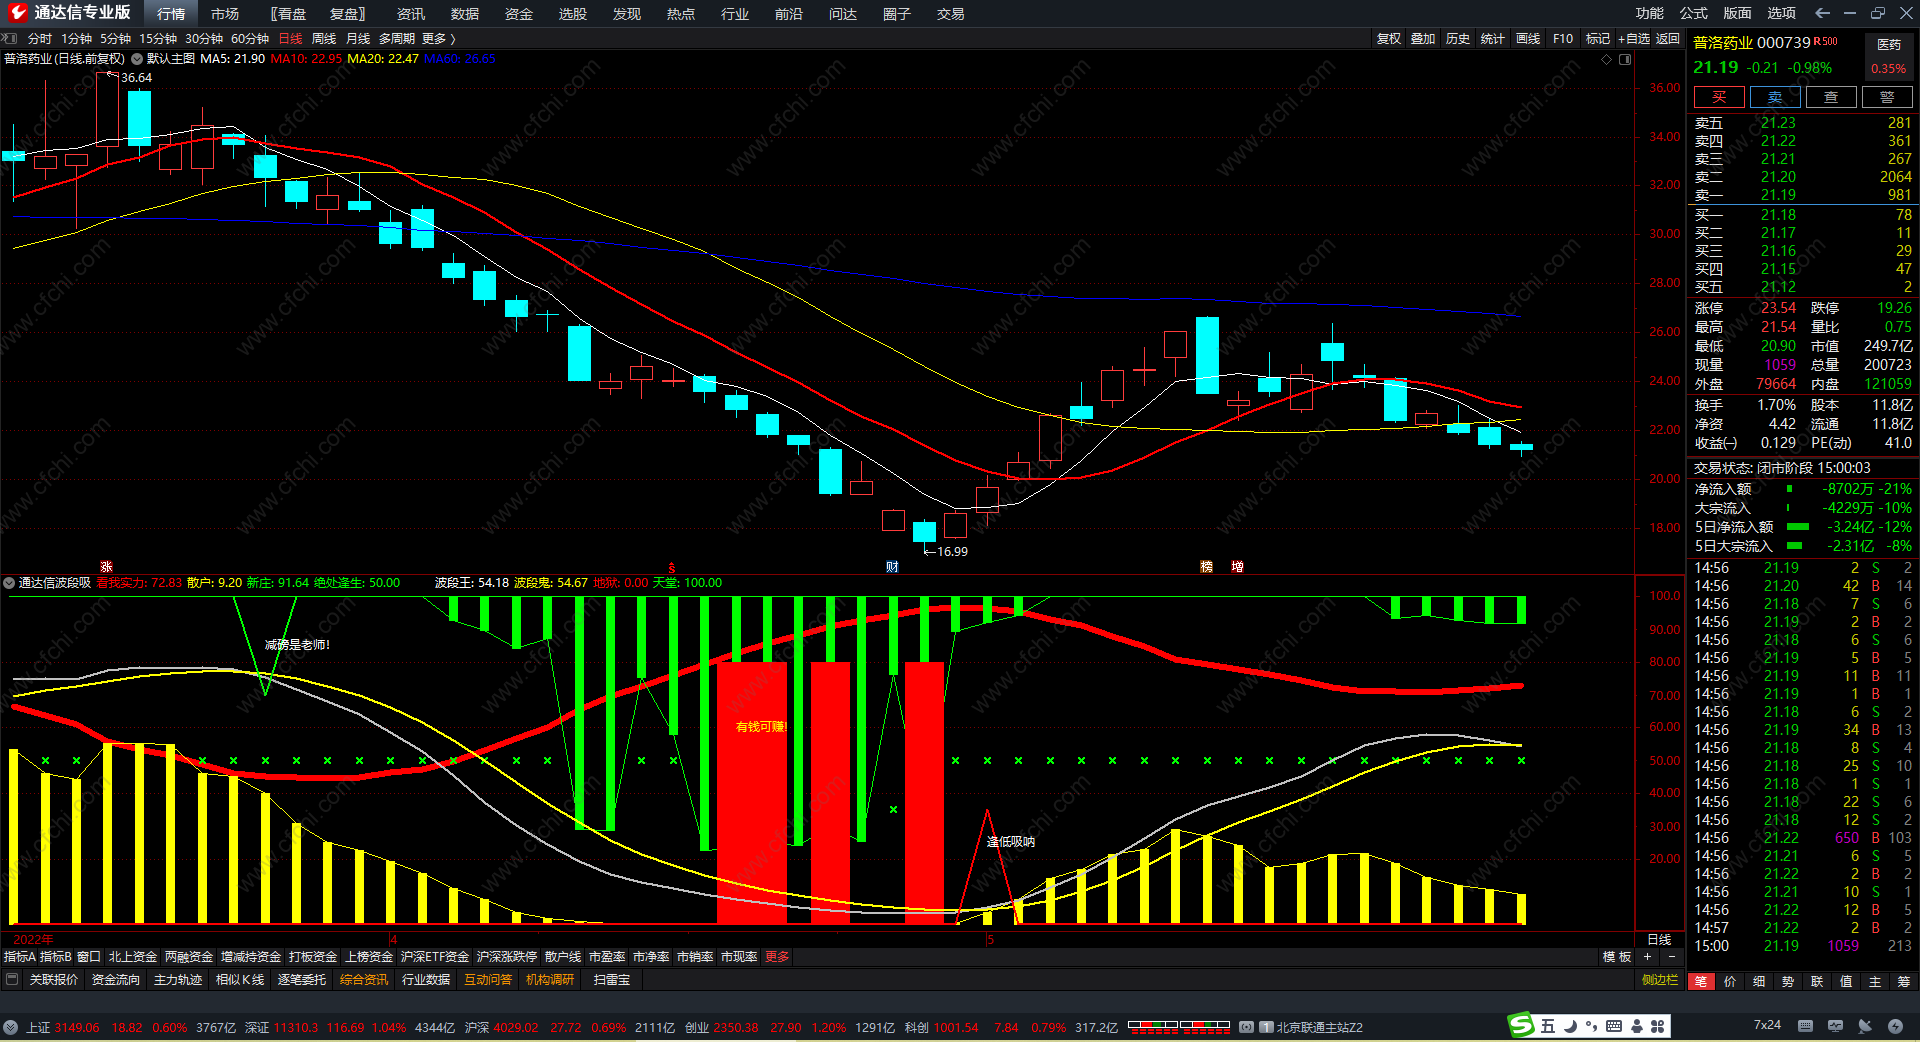Select the 日线 daily period
The width and height of the screenshot is (1920, 1042).
pyautogui.click(x=290, y=38)
